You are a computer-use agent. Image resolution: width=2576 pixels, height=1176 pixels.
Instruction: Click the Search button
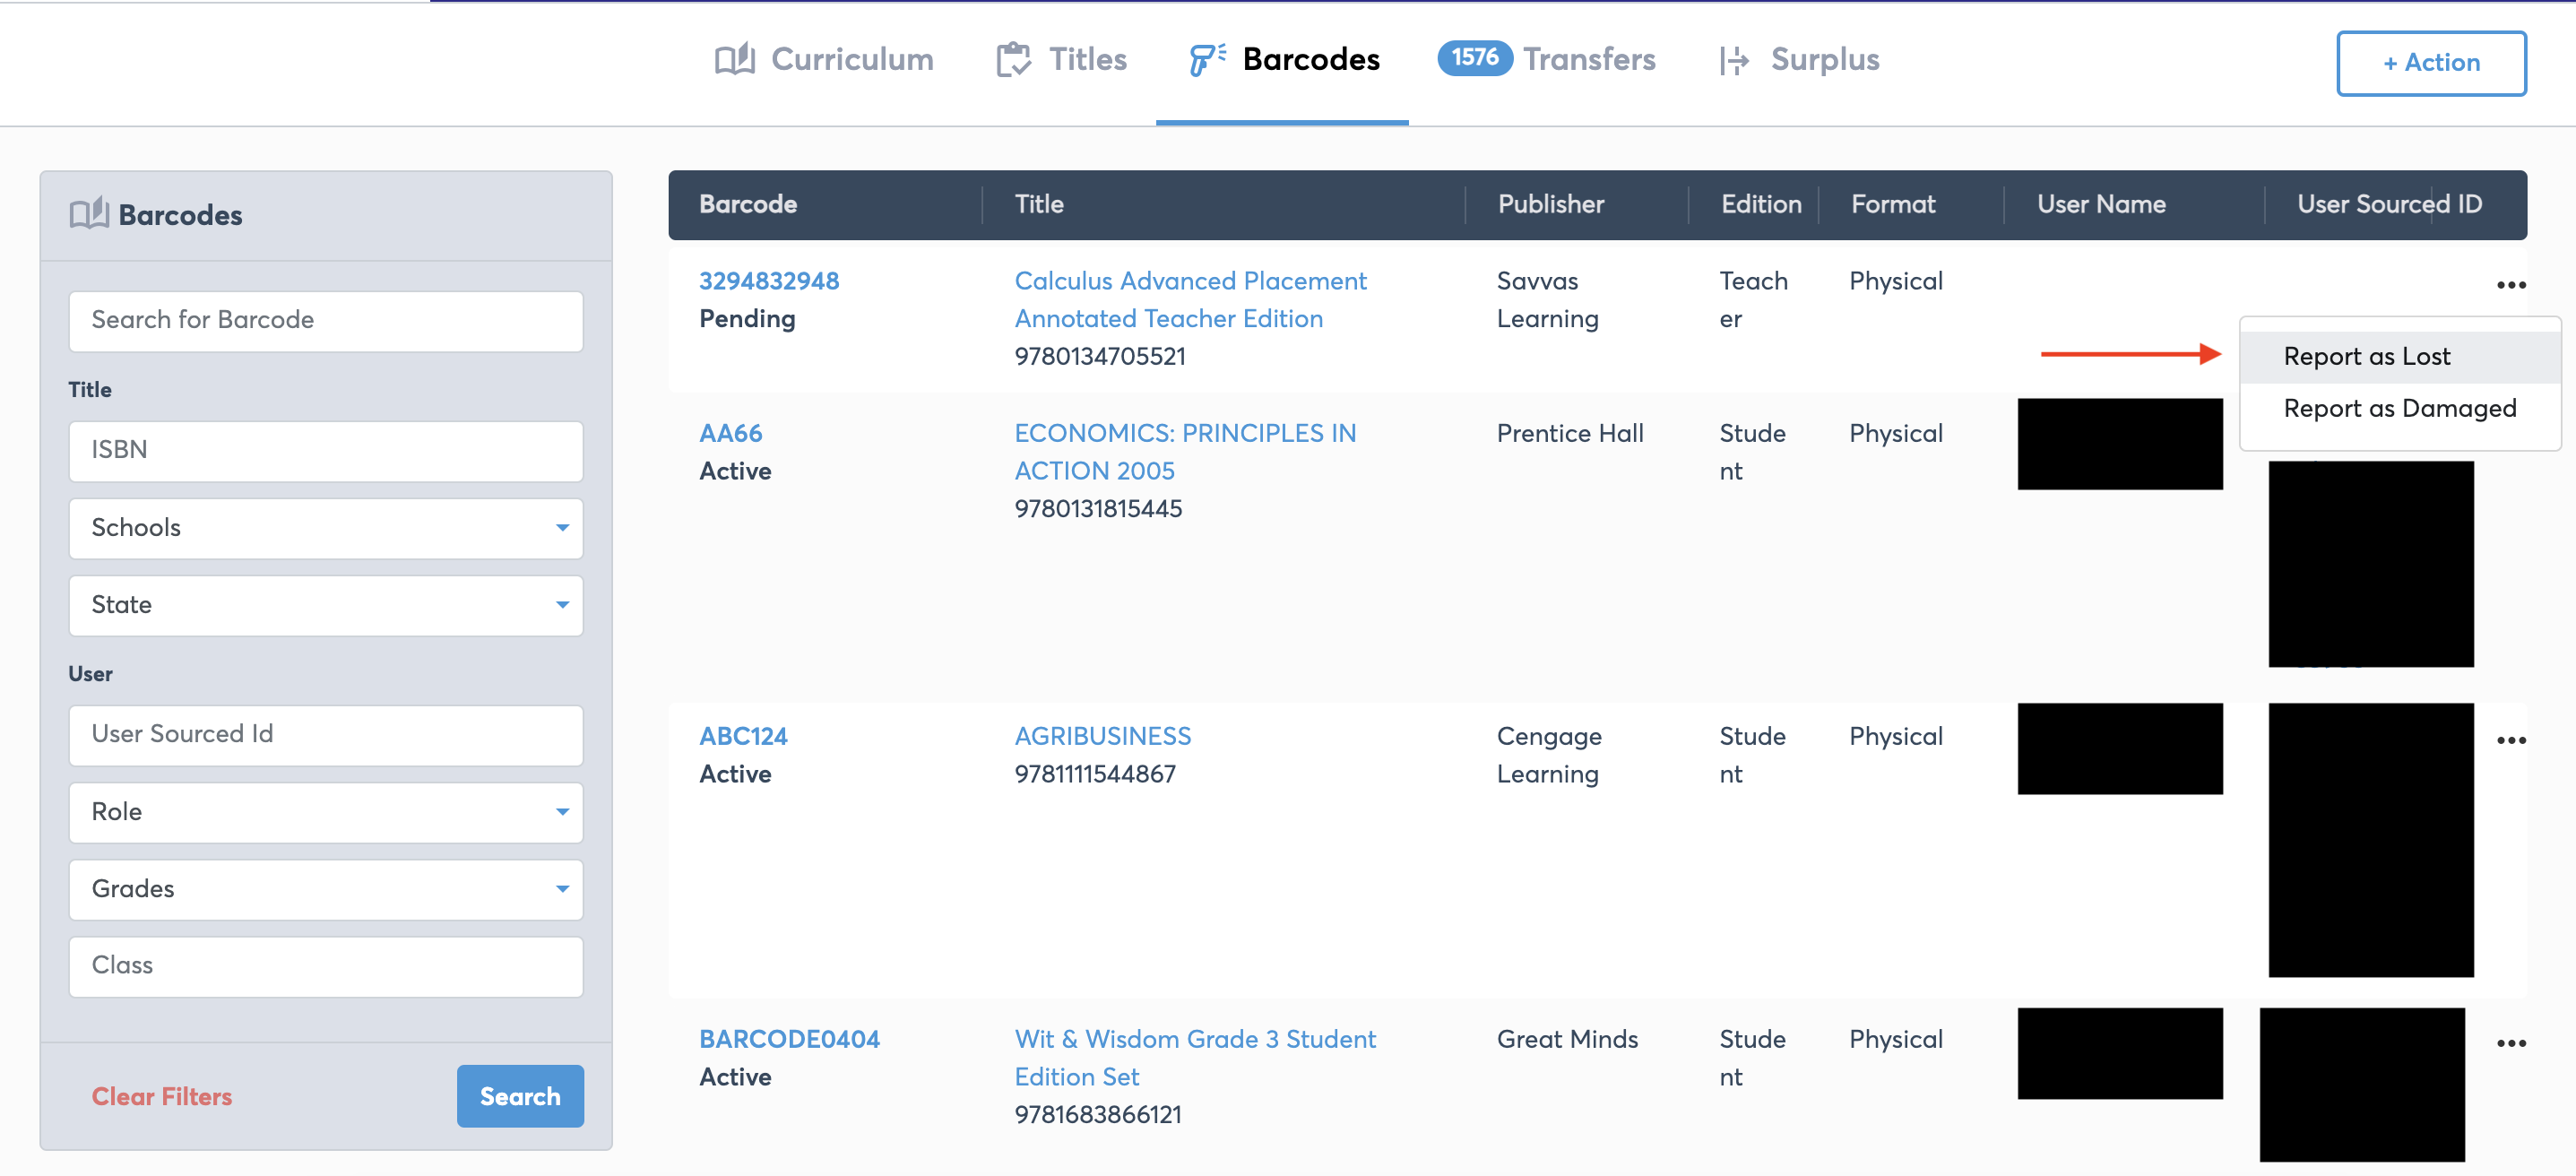(x=519, y=1096)
